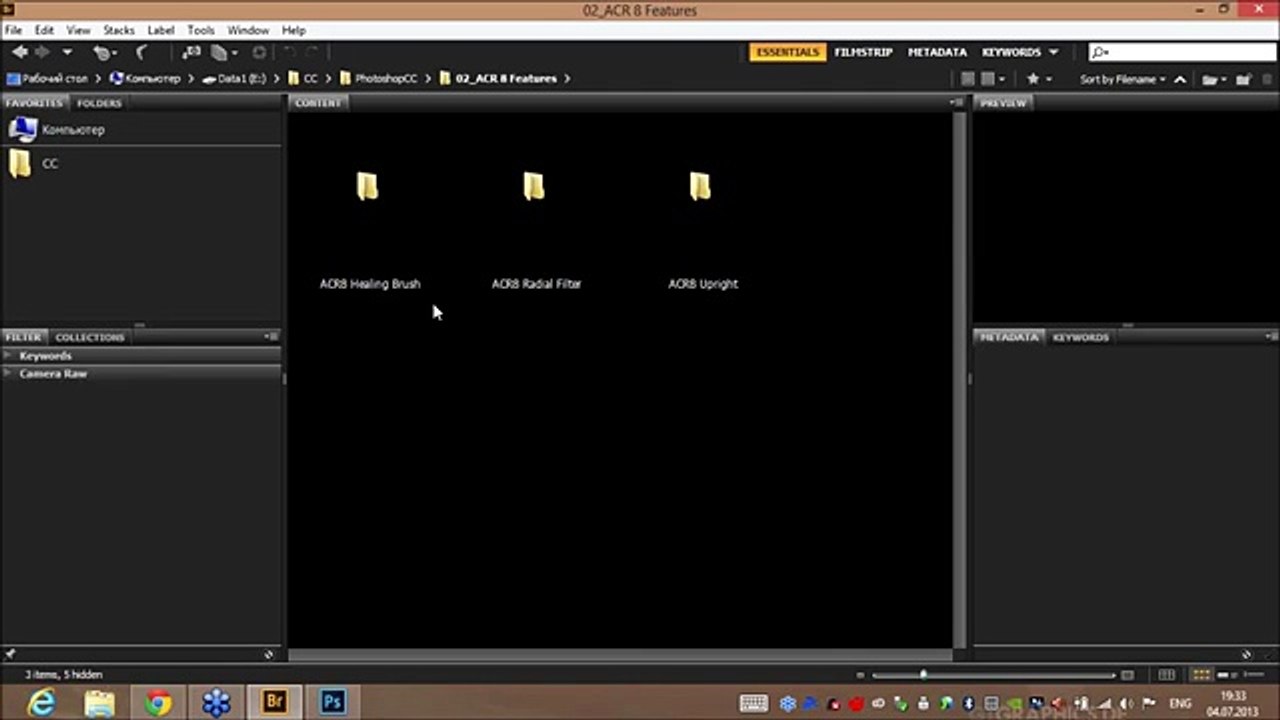Go forward with the right arrow
The image size is (1280, 720).
click(42, 52)
